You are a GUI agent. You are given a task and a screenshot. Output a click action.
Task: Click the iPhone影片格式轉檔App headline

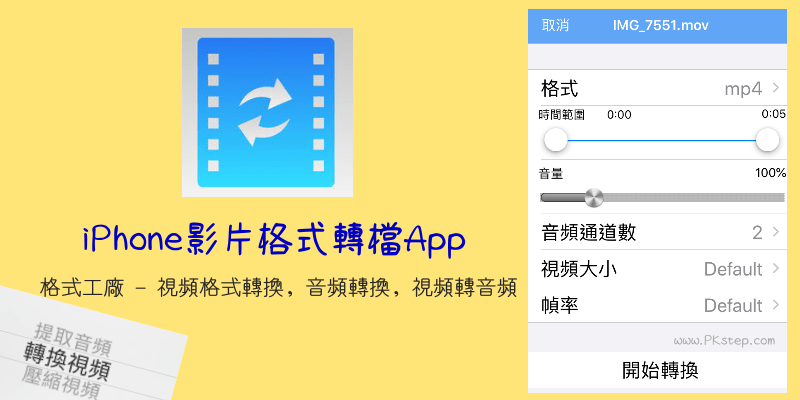pyautogui.click(x=274, y=238)
